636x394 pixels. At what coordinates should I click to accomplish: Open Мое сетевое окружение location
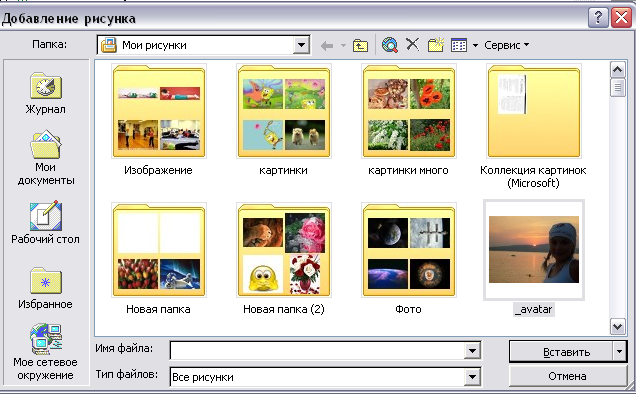(45, 351)
